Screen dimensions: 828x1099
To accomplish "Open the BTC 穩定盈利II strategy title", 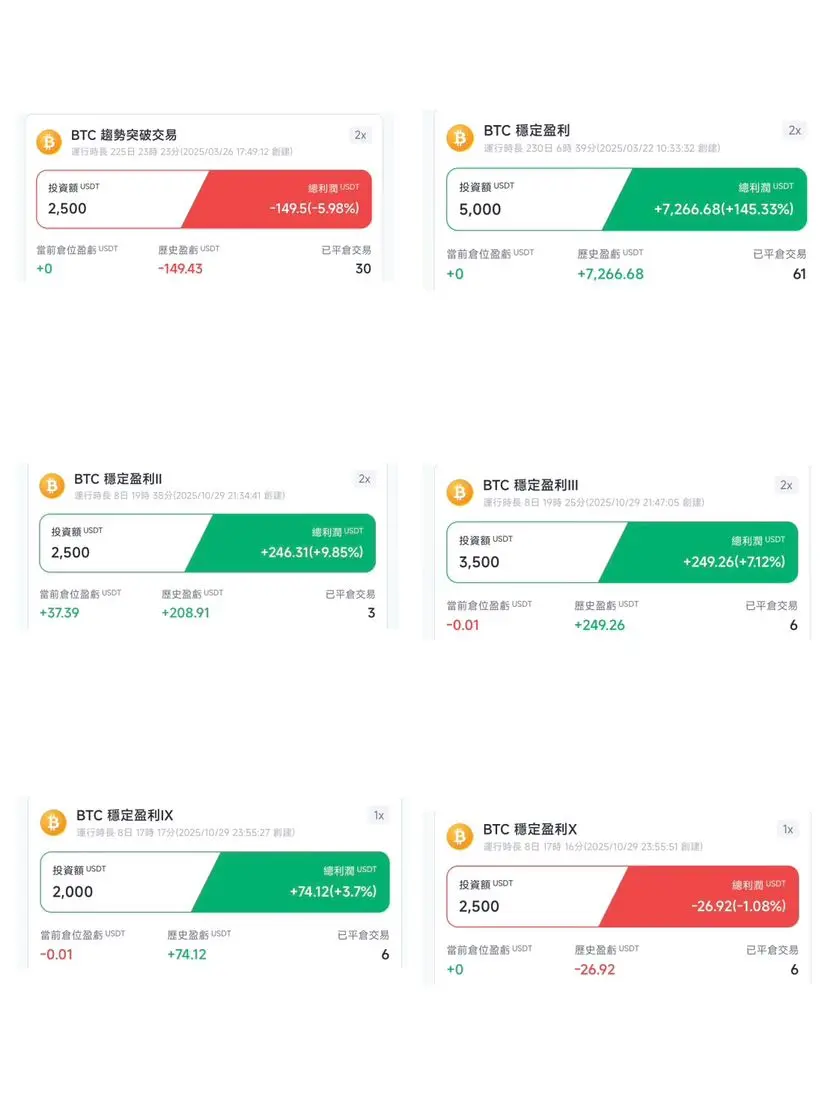I will tap(118, 479).
